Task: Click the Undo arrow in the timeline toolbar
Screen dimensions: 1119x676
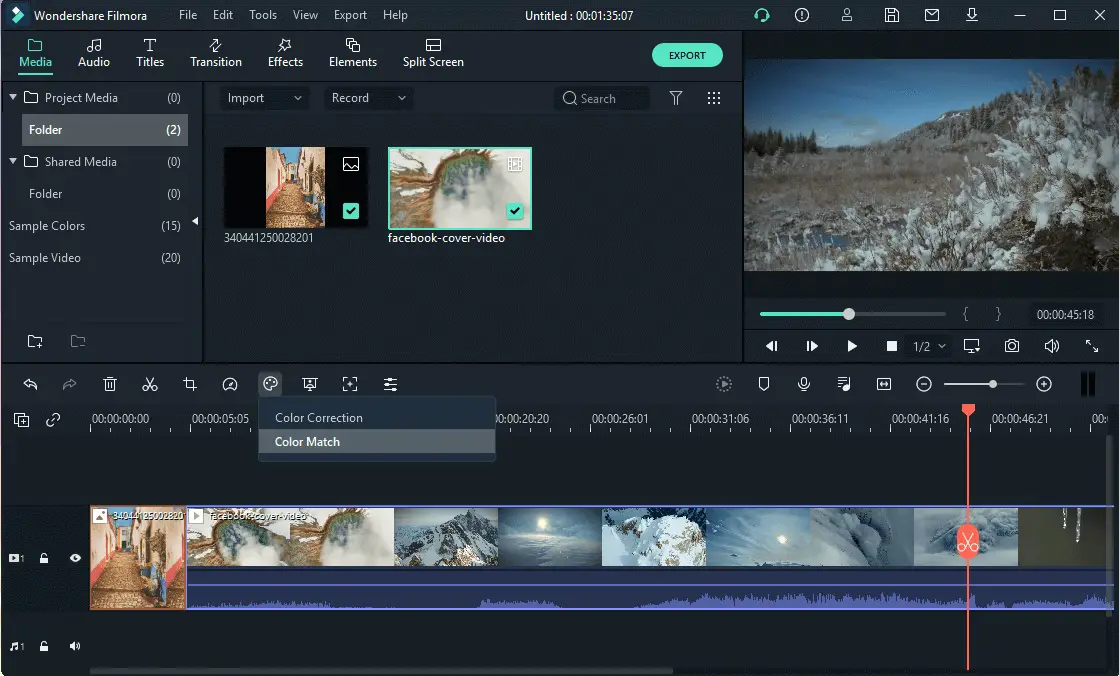Action: point(30,384)
